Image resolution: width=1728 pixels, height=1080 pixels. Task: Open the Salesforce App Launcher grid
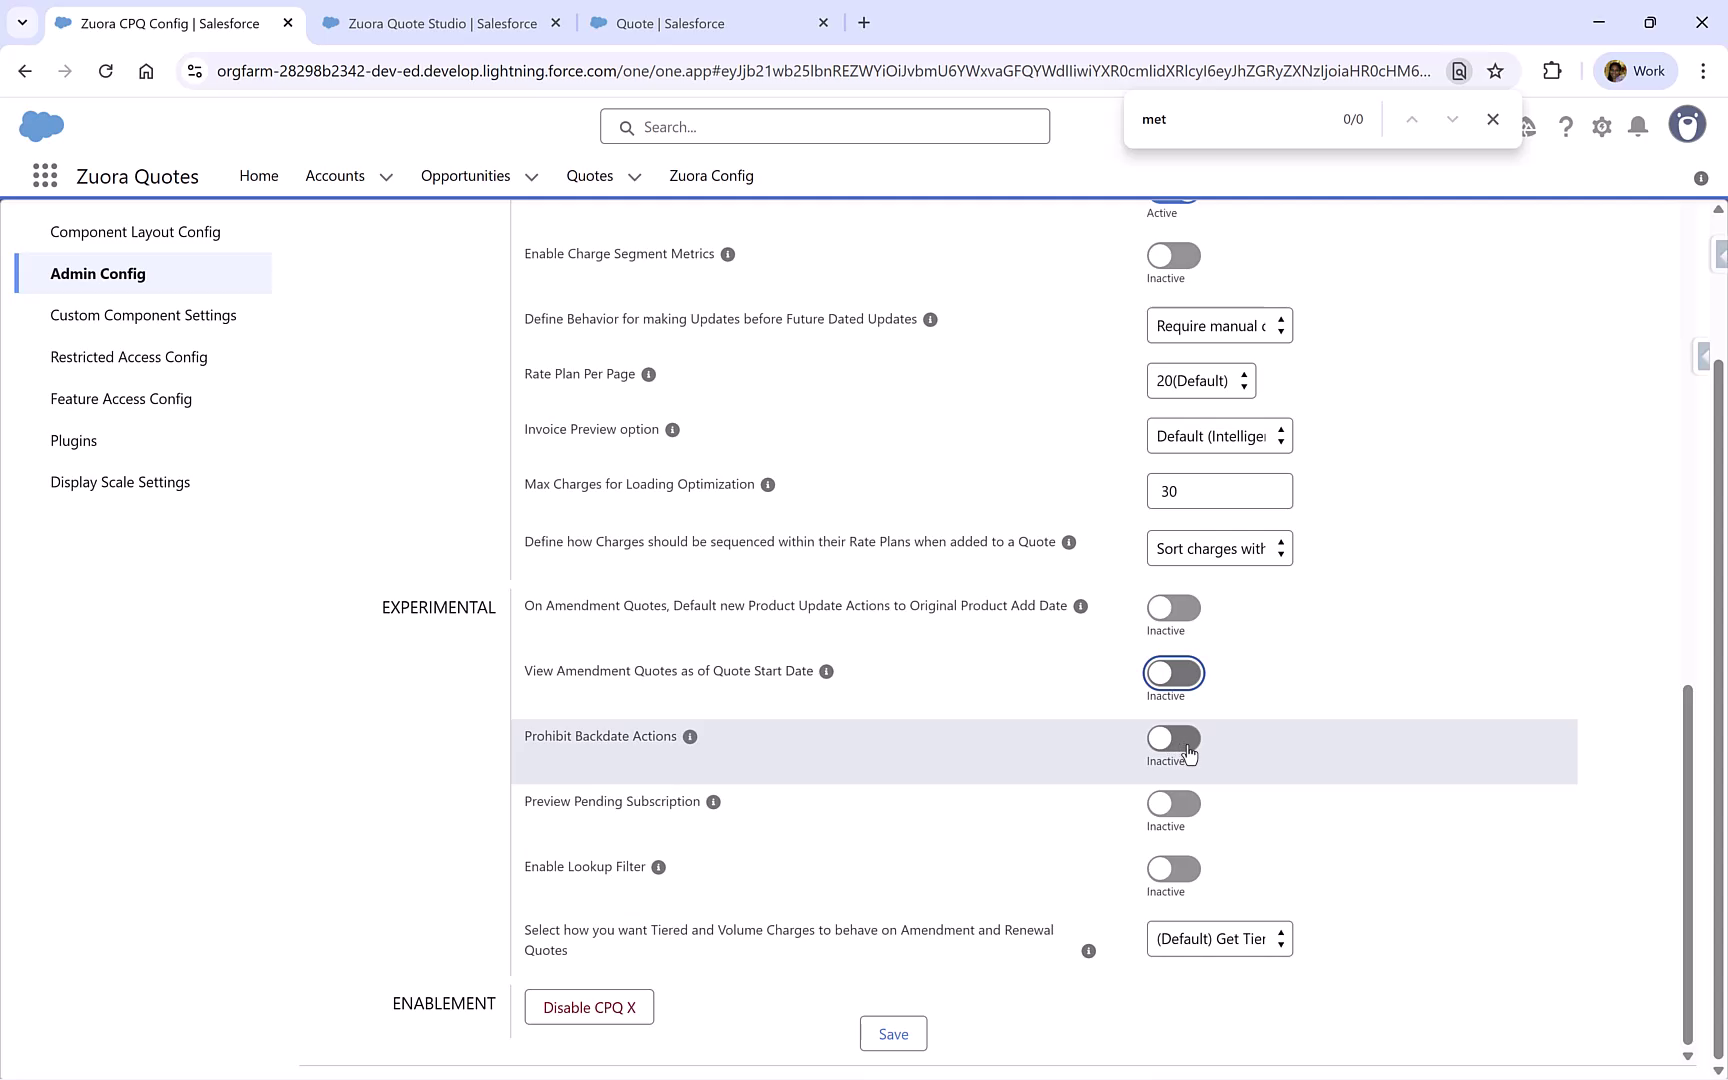[x=45, y=175]
